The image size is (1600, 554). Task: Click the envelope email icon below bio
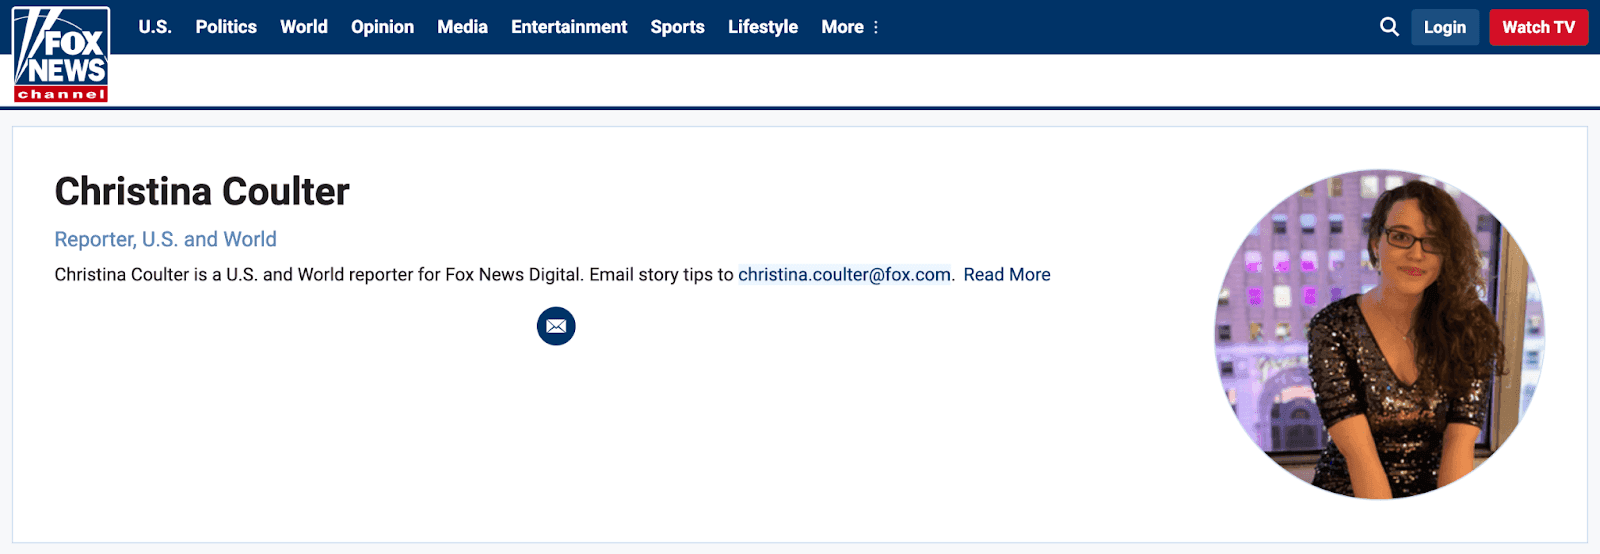[x=556, y=326]
